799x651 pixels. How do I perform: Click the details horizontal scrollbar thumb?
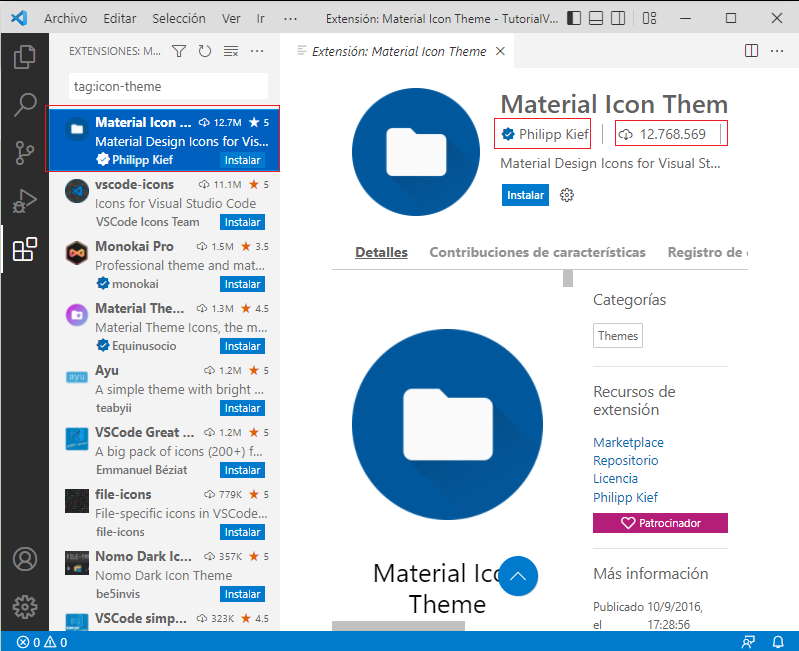pos(398,626)
